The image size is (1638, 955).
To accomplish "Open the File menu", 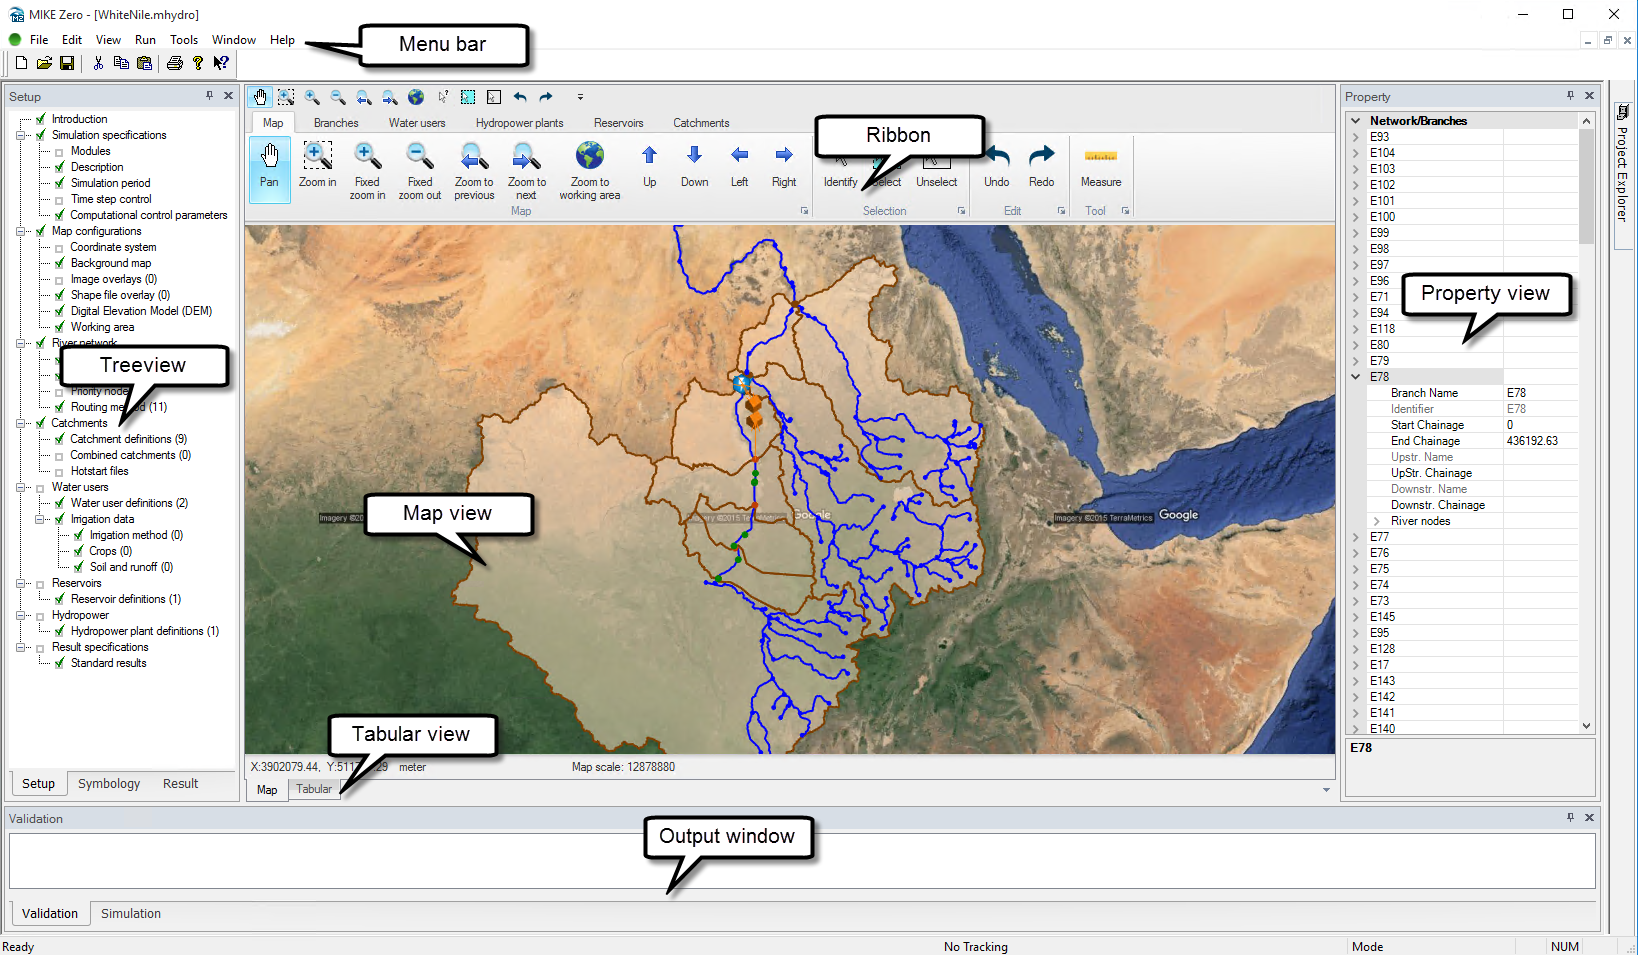I will coord(39,40).
